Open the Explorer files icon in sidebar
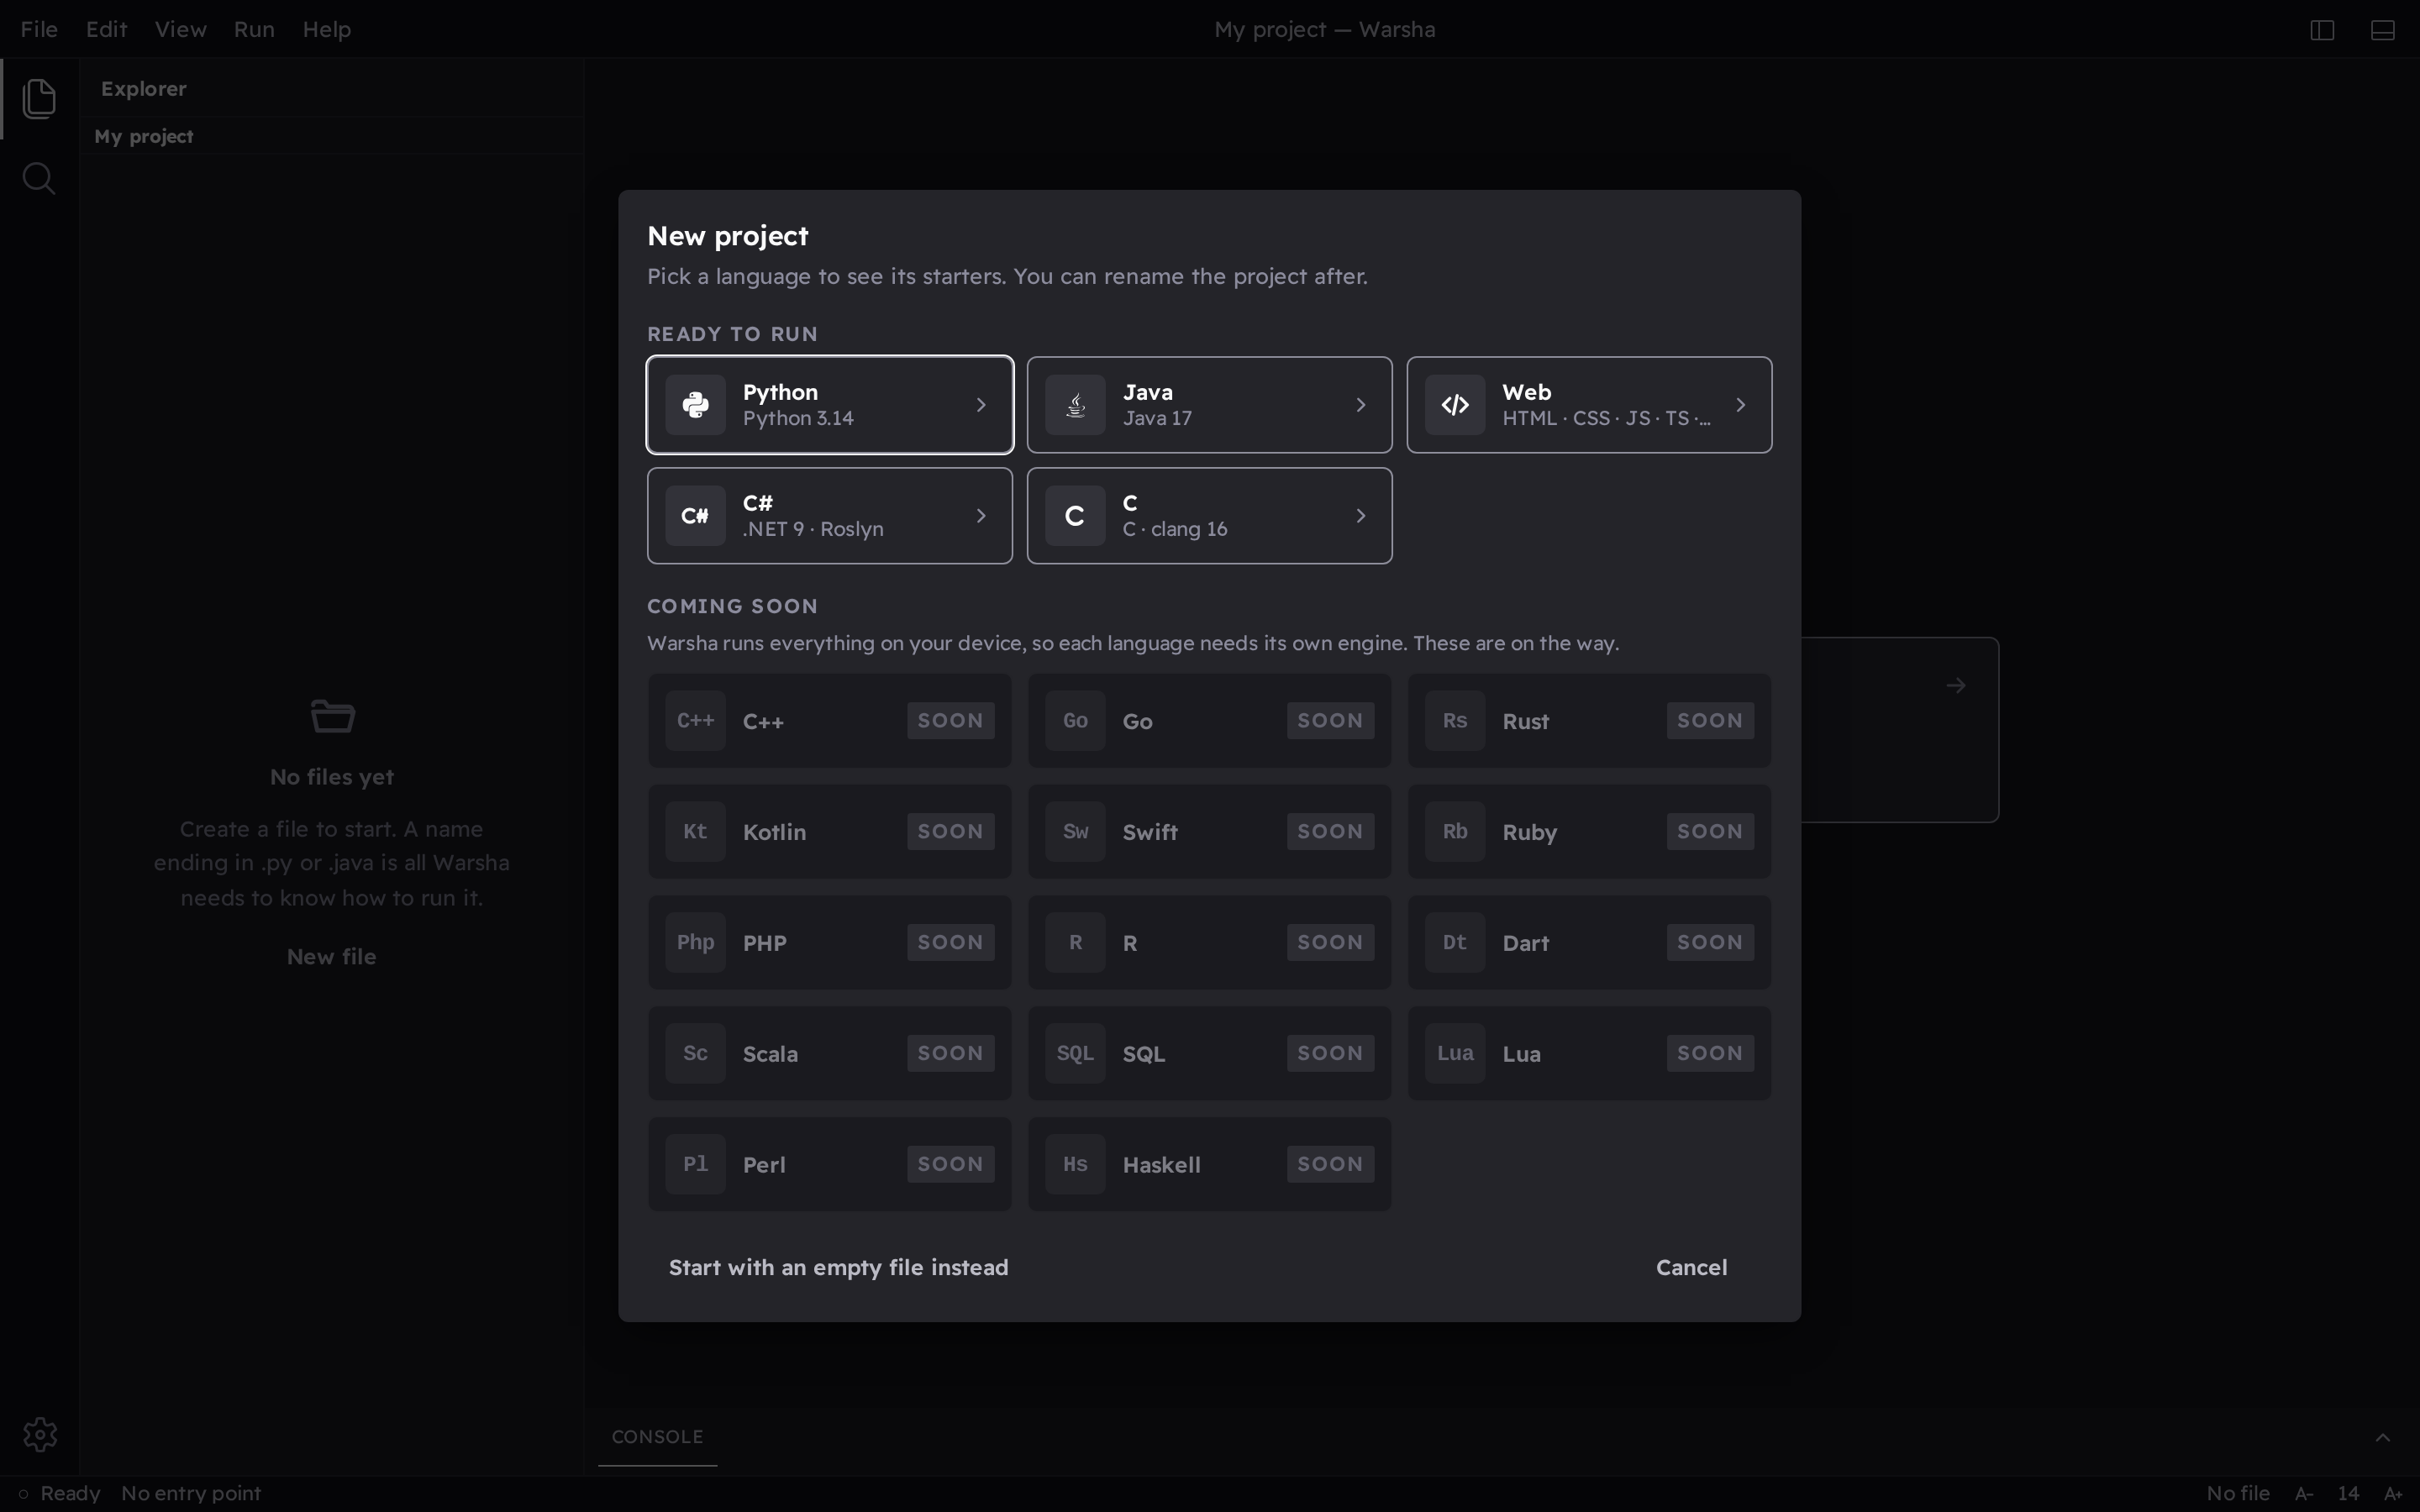The image size is (2420, 1512). (x=39, y=98)
